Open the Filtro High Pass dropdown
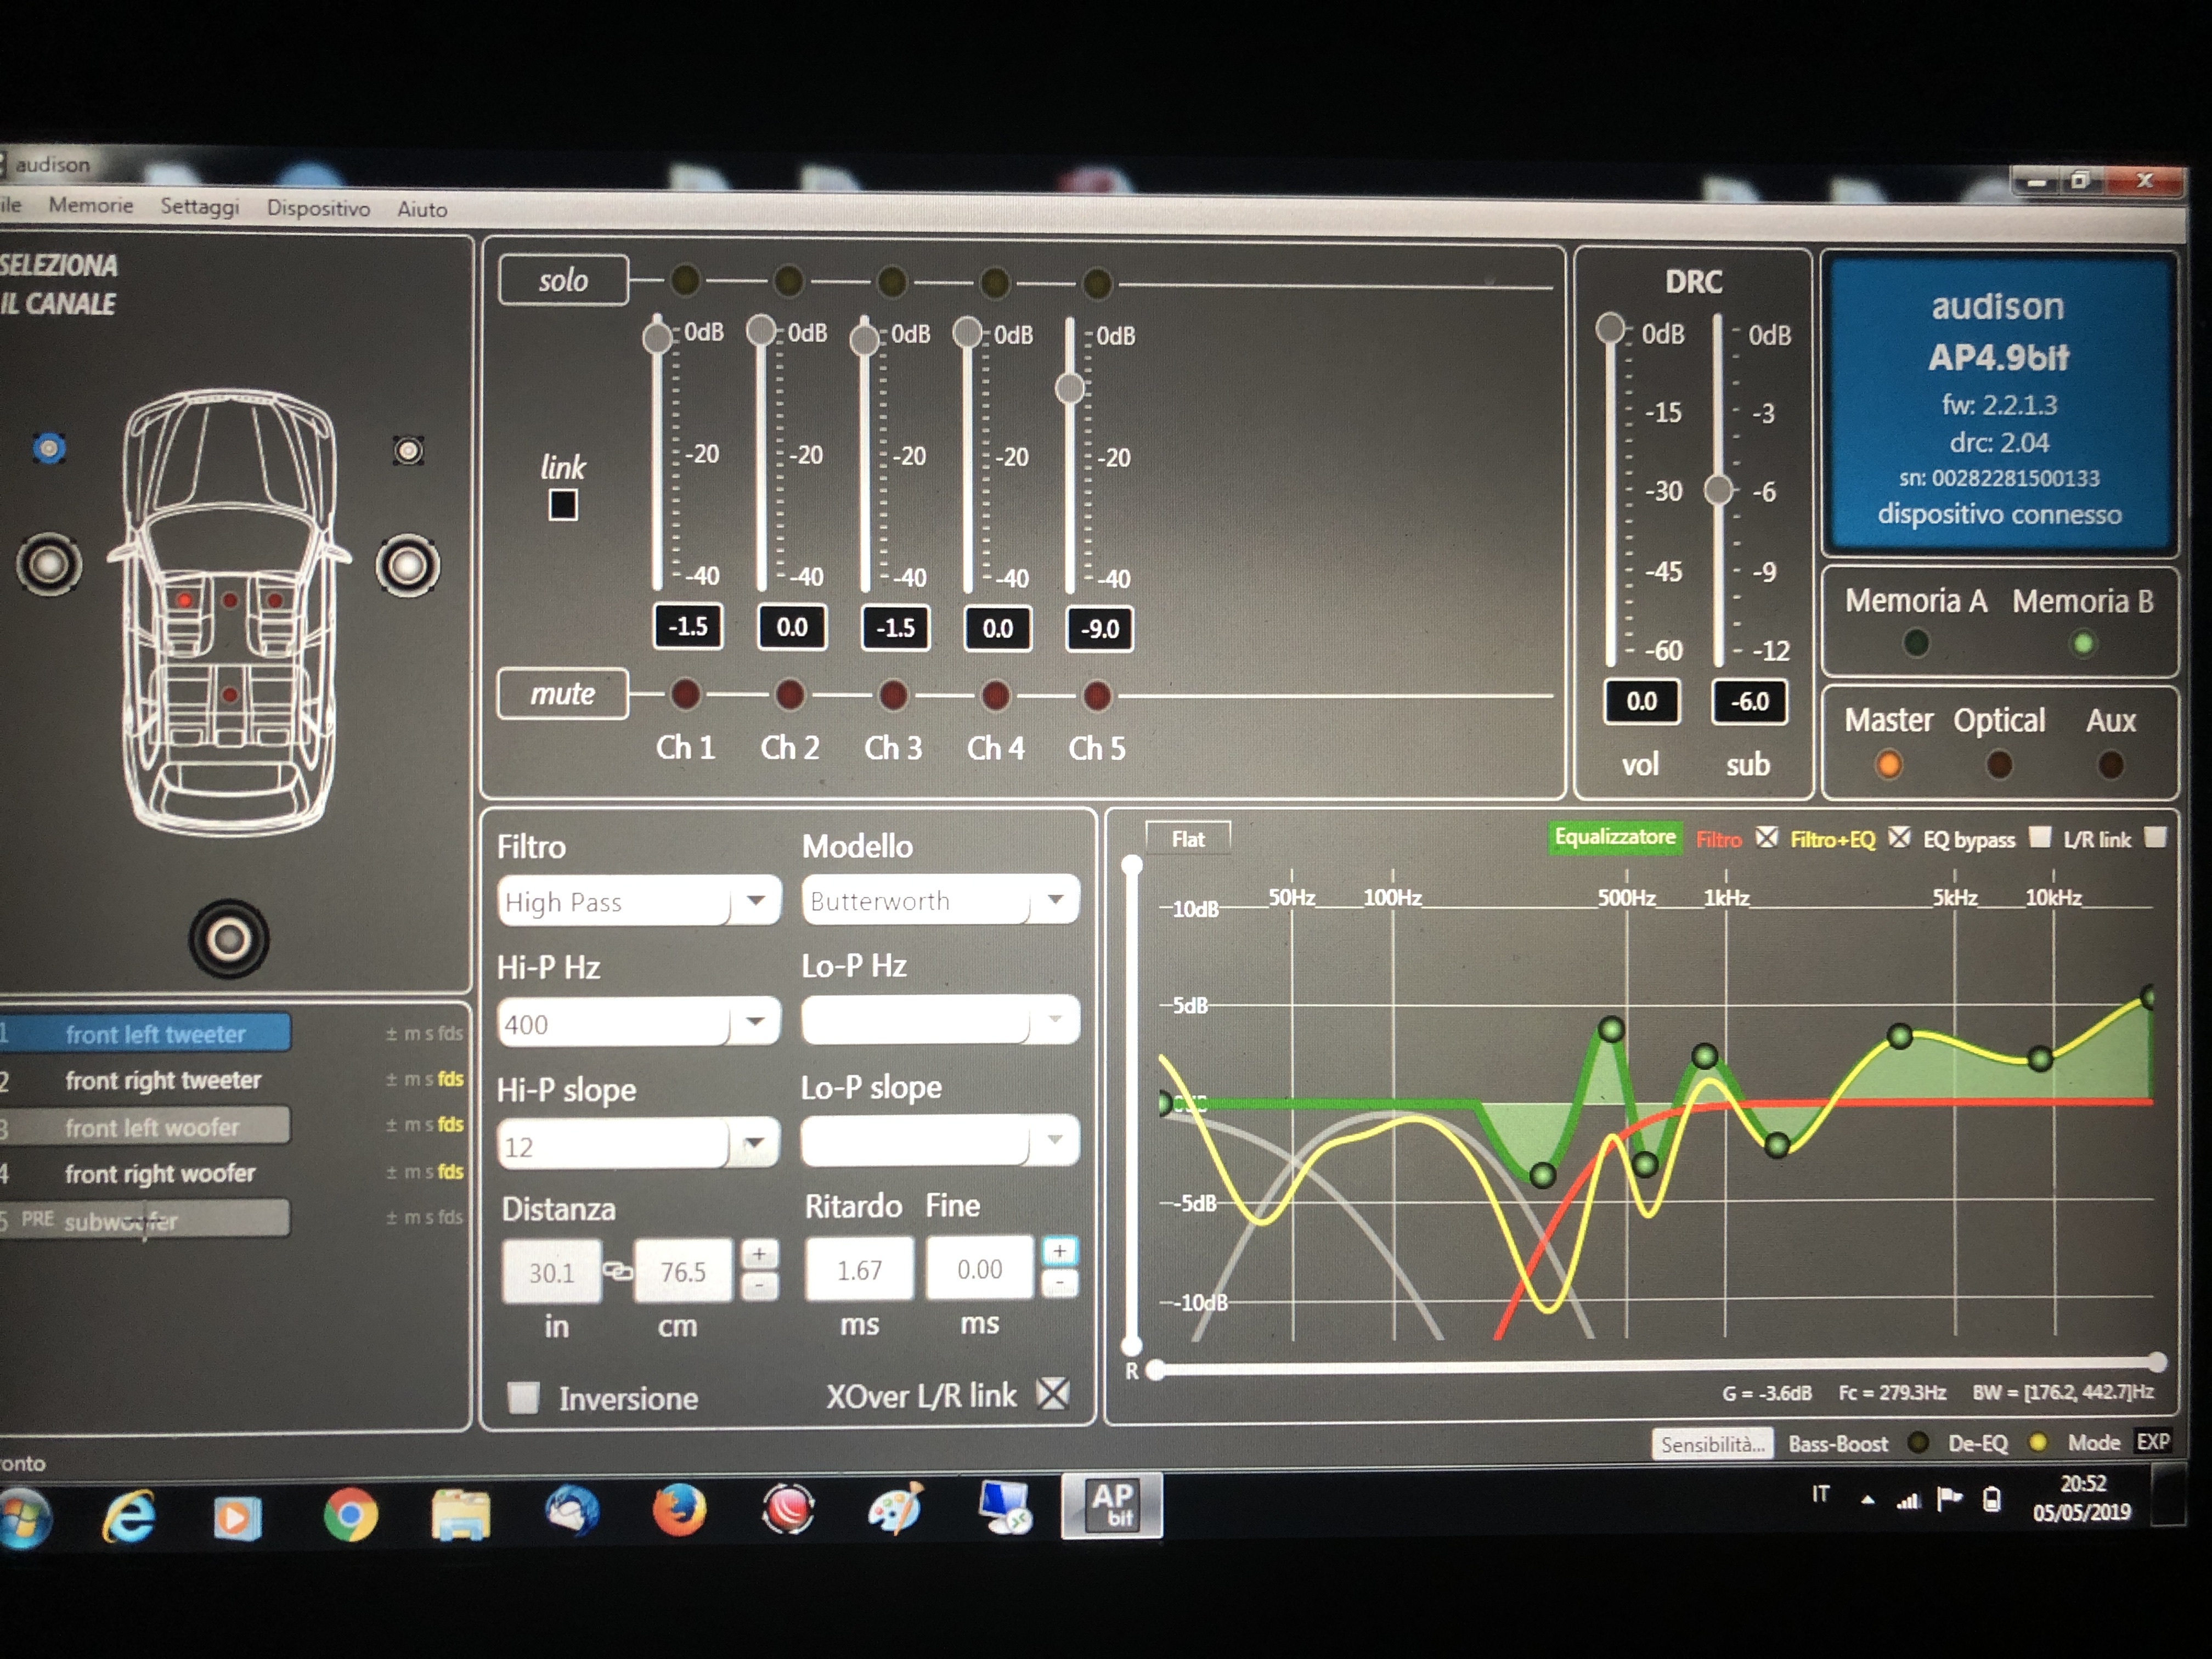Viewport: 2212px width, 1659px height. pos(639,901)
